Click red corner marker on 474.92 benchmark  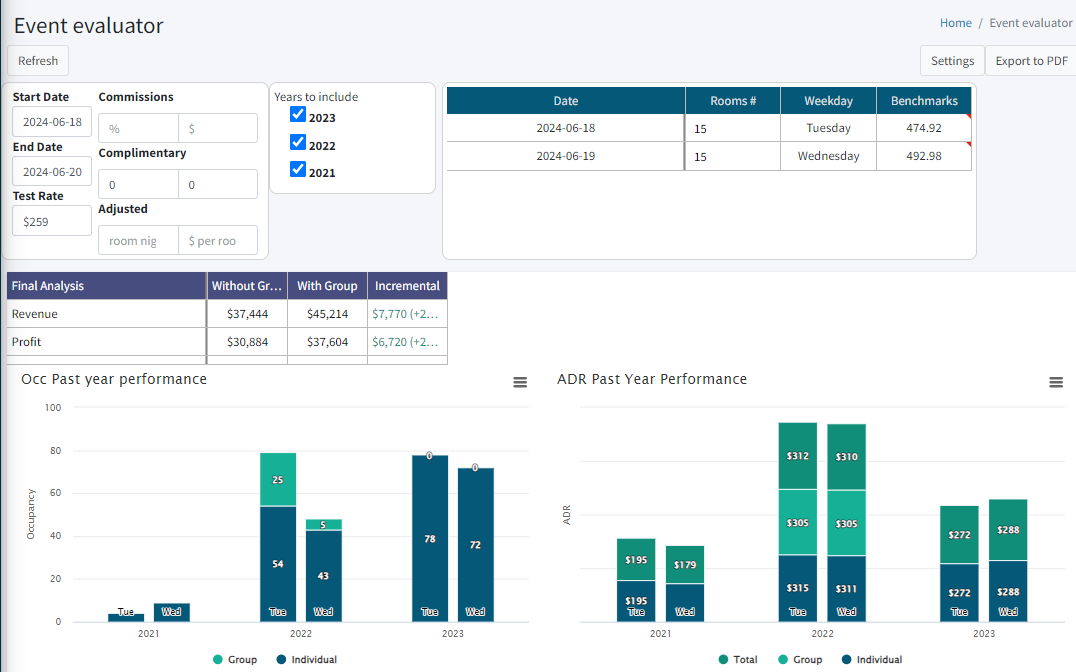[x=967, y=118]
